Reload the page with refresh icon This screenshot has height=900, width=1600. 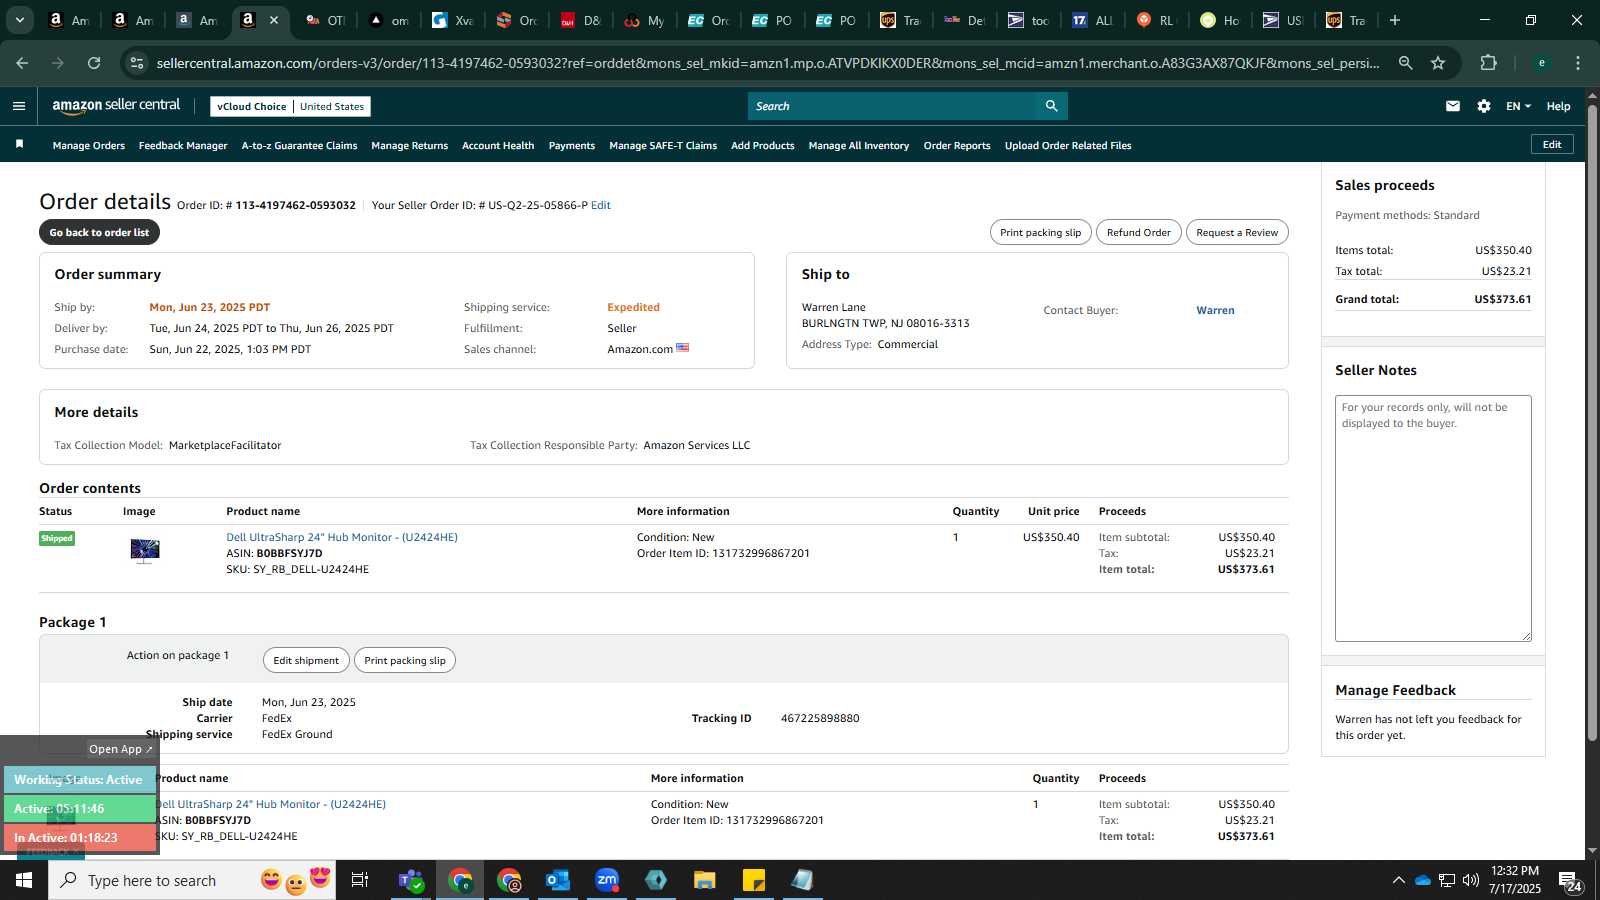pyautogui.click(x=94, y=63)
